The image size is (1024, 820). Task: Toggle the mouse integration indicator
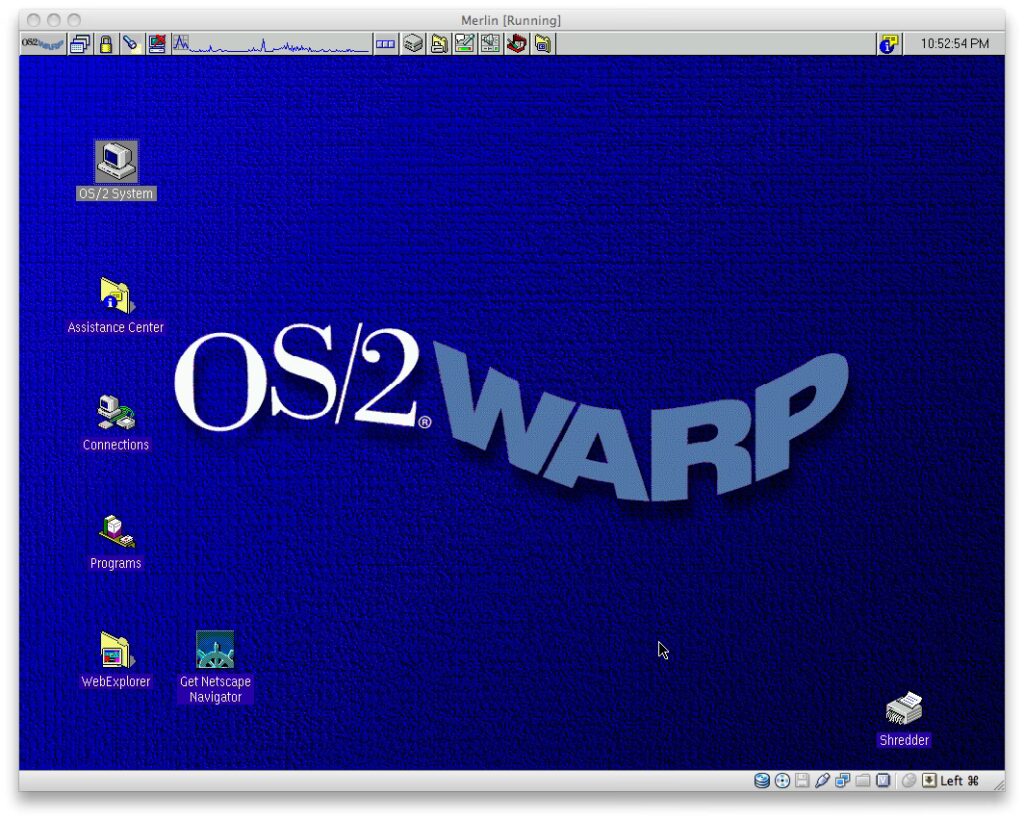tap(909, 781)
